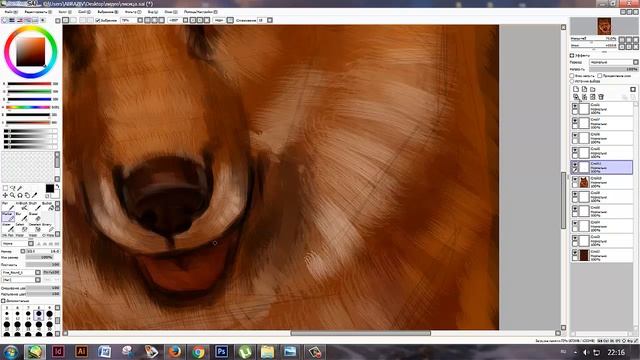This screenshot has height=360, width=640.
Task: Toggle the selection source checkbox
Action: pyautogui.click(x=572, y=81)
